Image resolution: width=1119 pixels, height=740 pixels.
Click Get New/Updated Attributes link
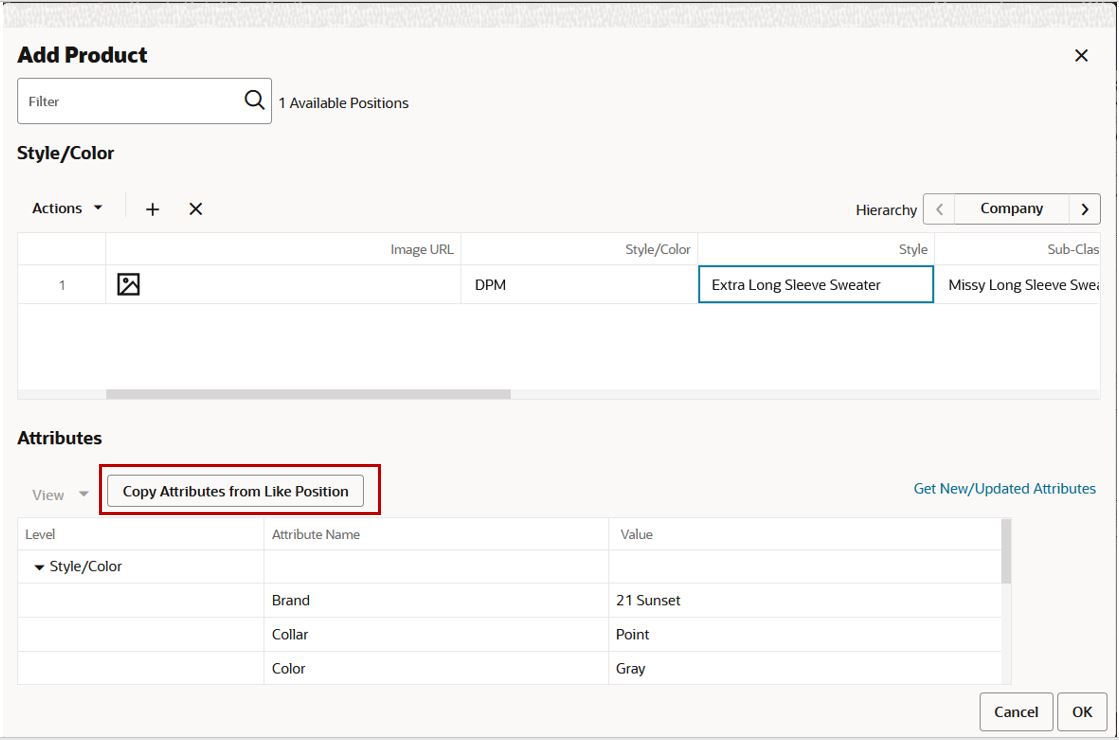[x=1004, y=489]
